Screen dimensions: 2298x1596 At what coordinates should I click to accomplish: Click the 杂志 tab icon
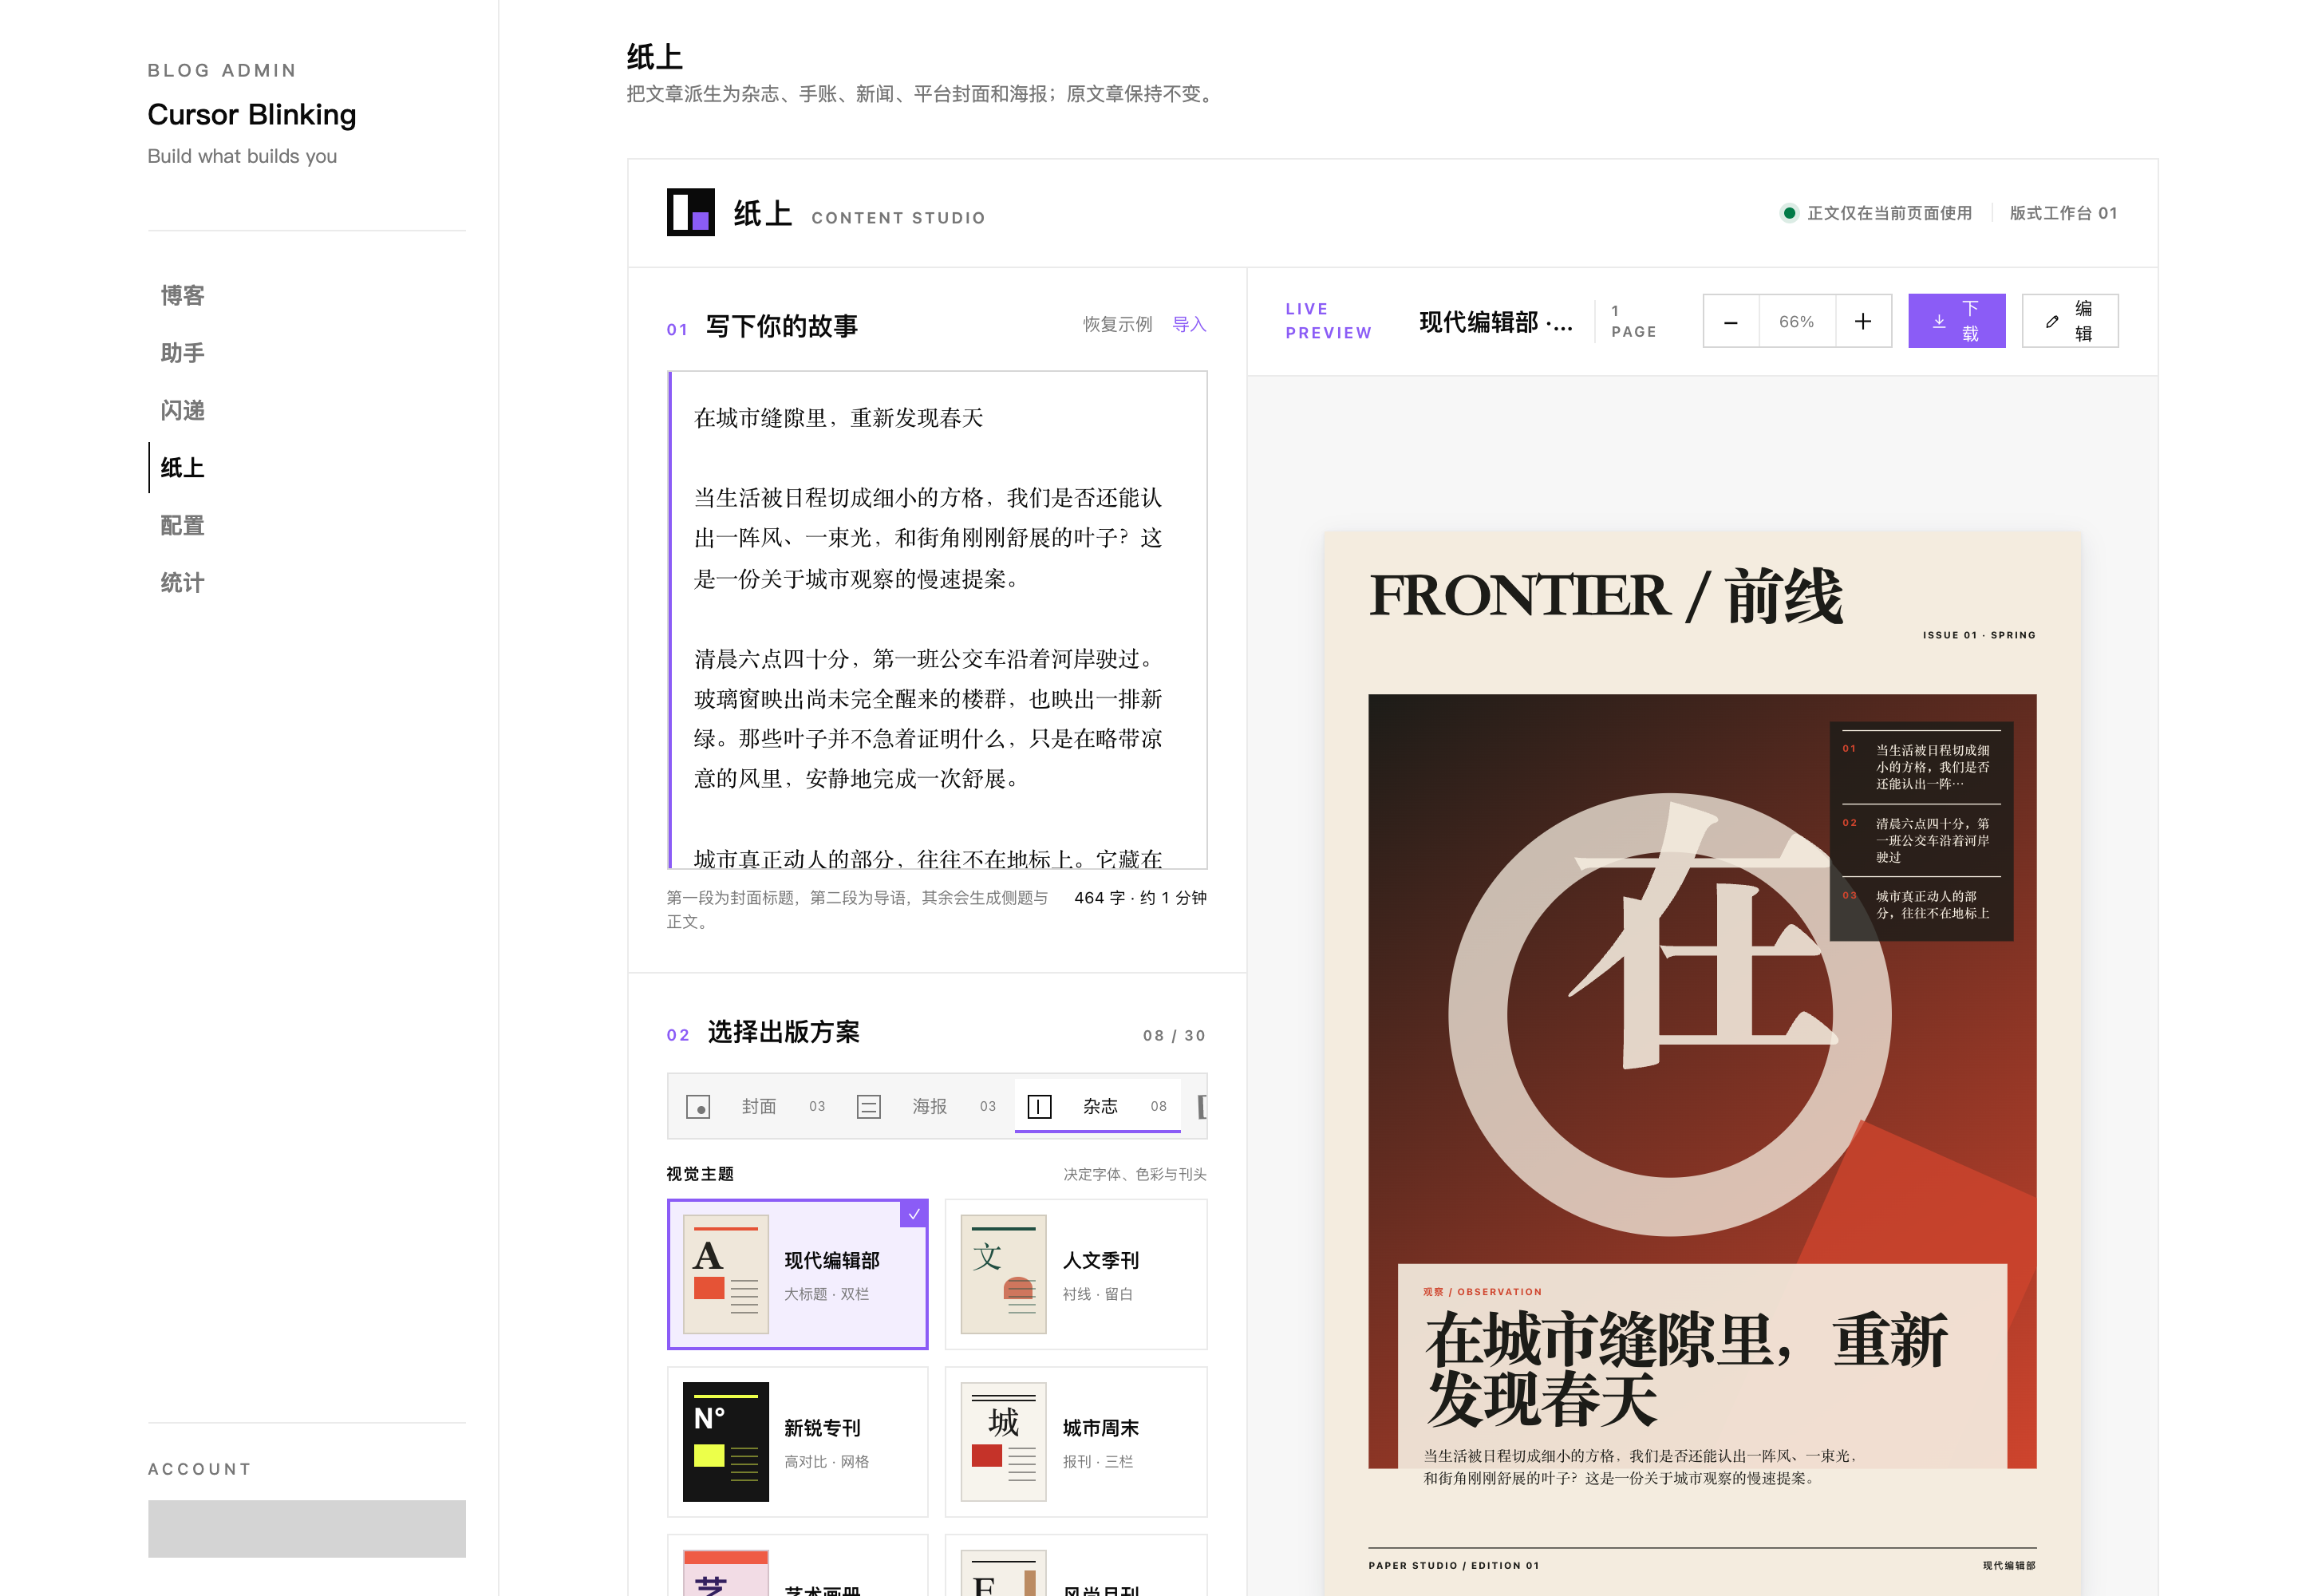click(x=1040, y=1106)
